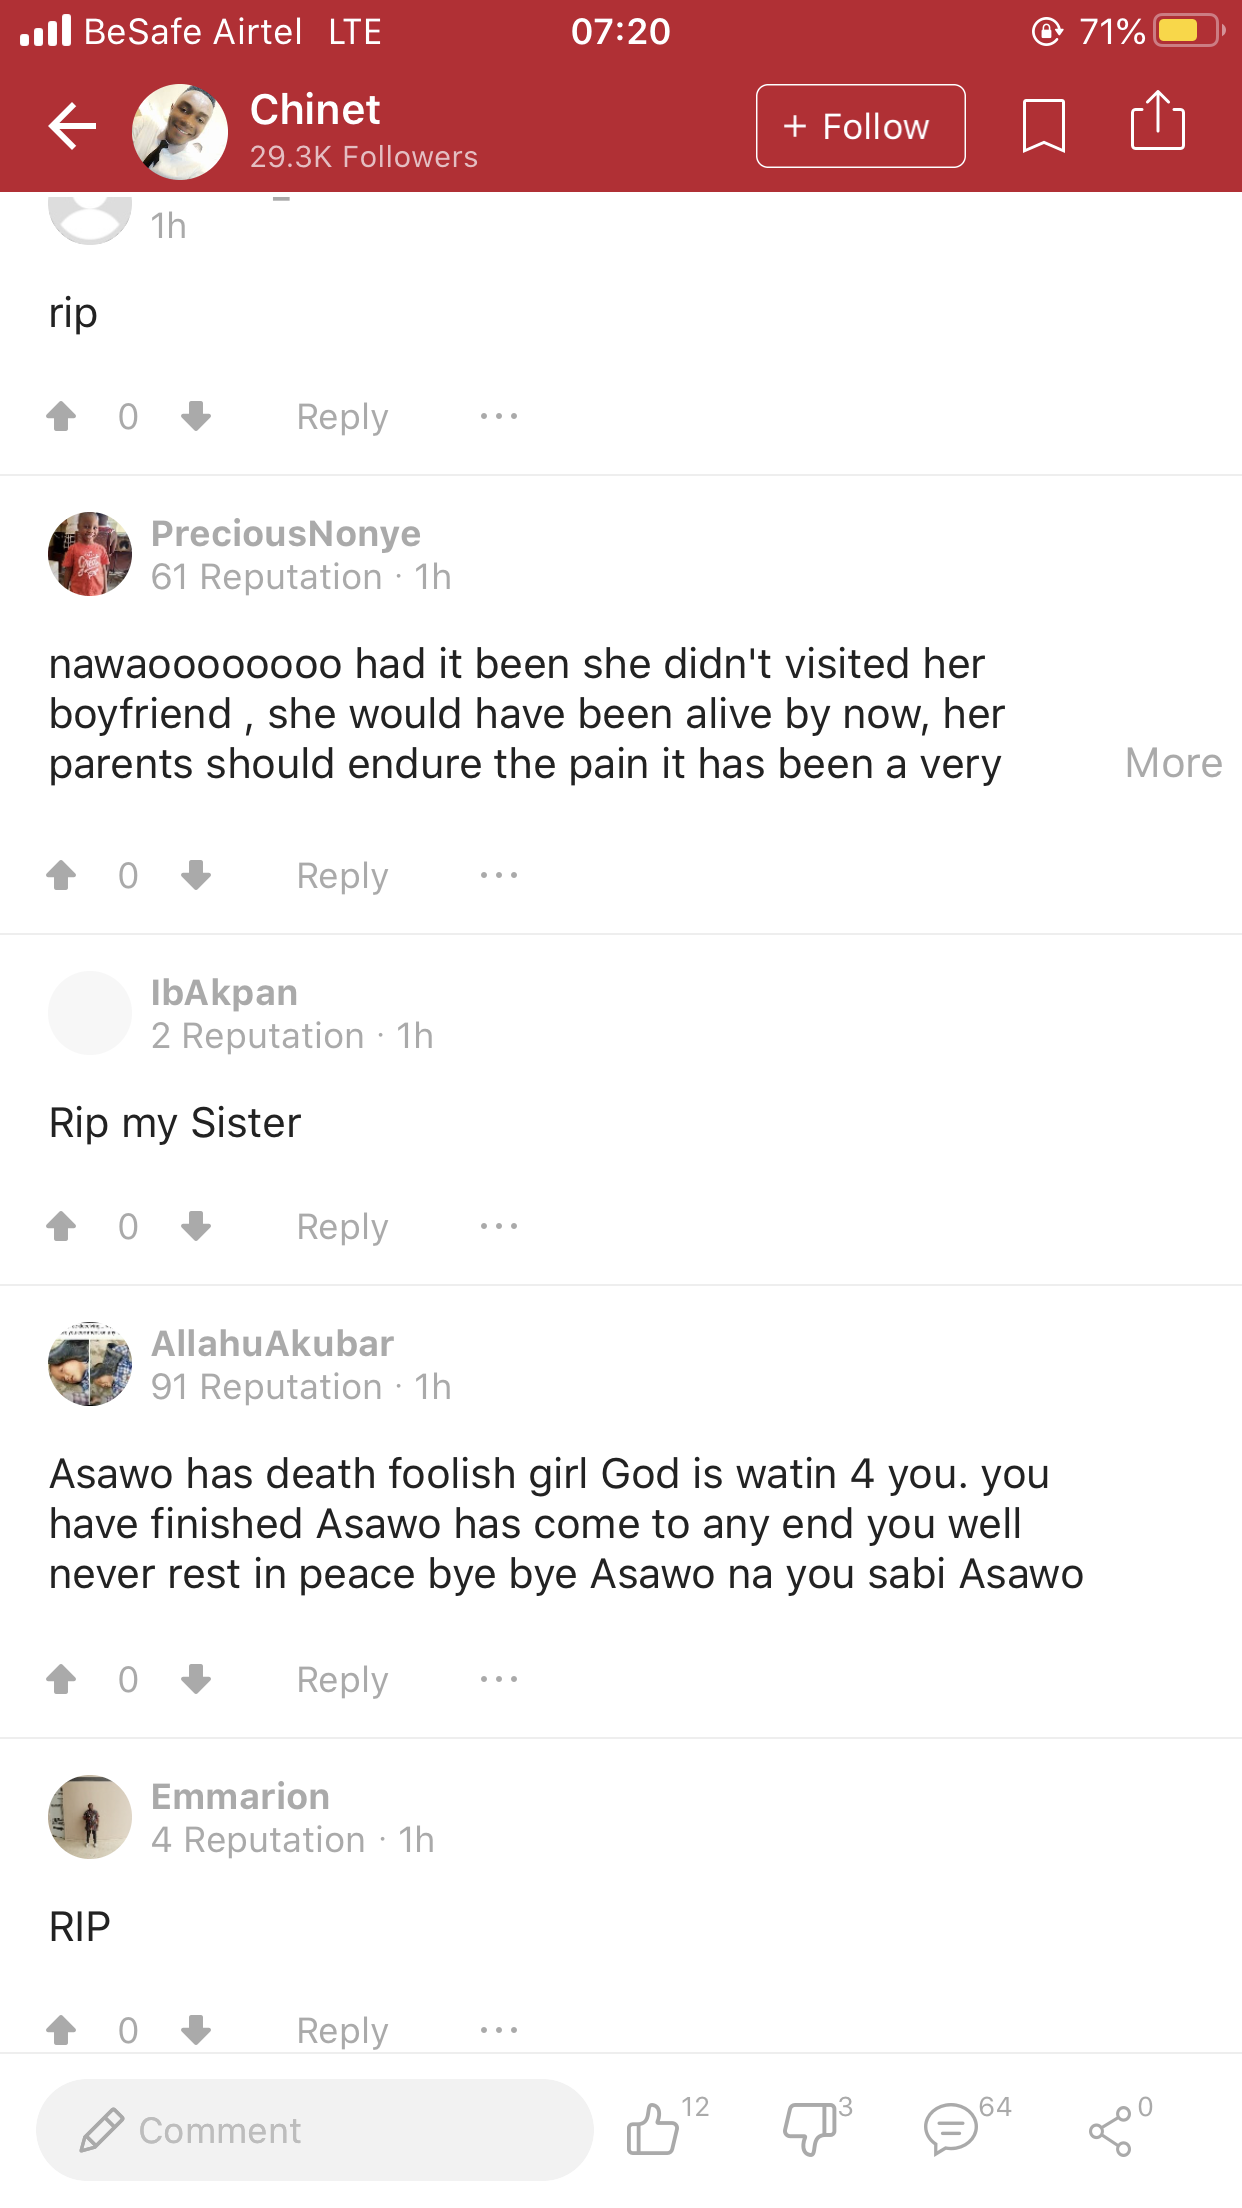Image resolution: width=1242 pixels, height=2208 pixels.
Task: Dislike the article with thumbs-down
Action: pyautogui.click(x=809, y=2128)
